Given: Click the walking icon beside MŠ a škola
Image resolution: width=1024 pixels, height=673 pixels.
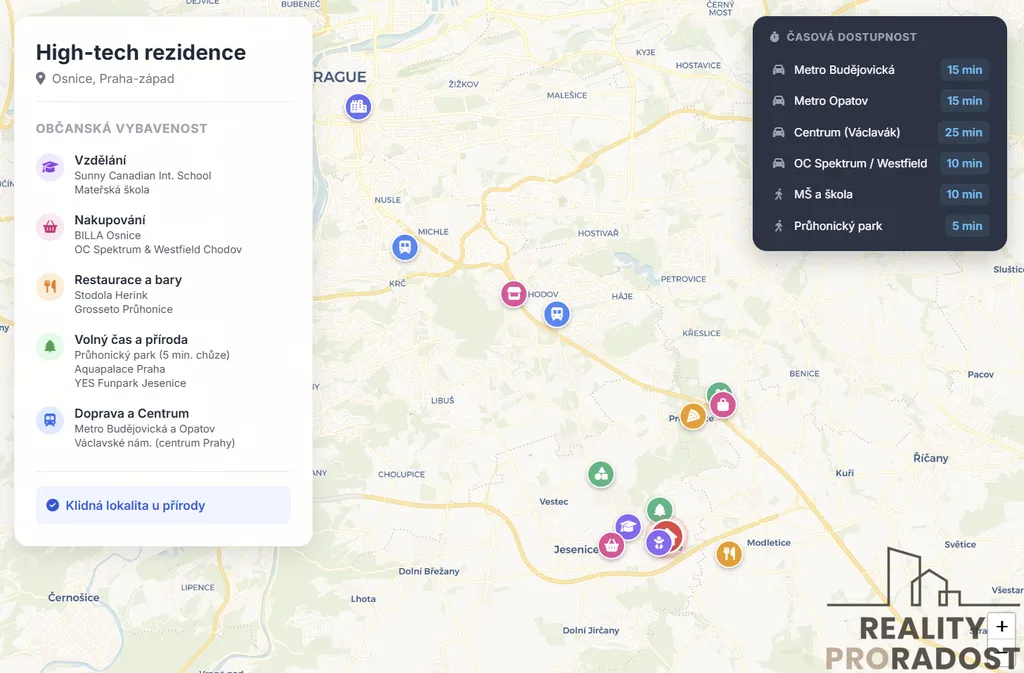Looking at the screenshot, I should (x=778, y=194).
